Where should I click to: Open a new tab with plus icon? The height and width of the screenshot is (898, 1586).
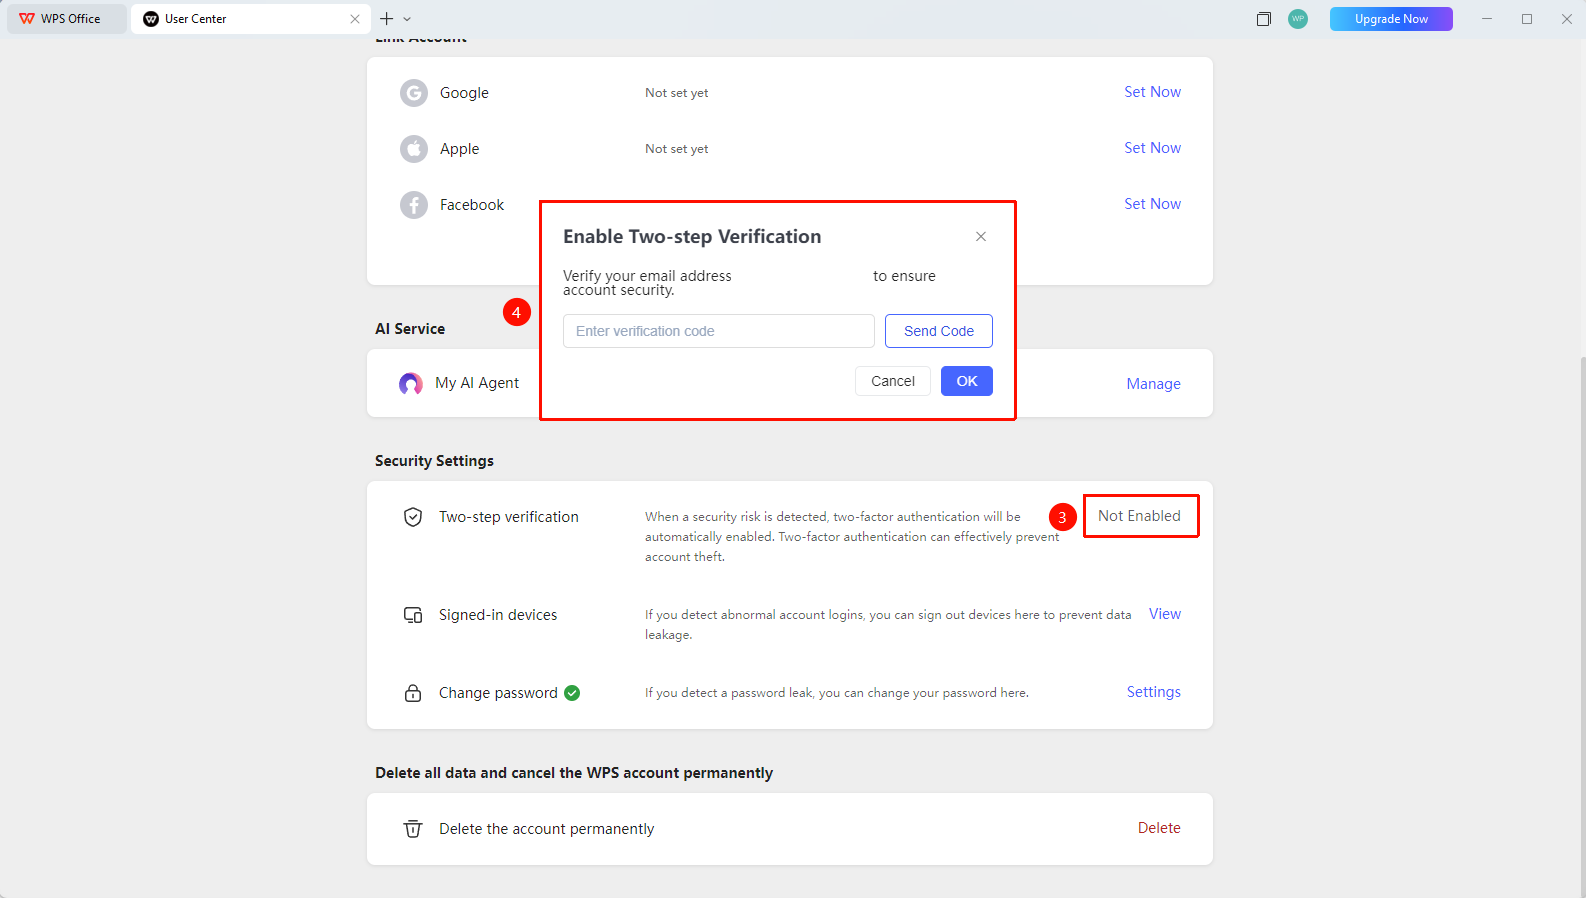[x=387, y=19]
